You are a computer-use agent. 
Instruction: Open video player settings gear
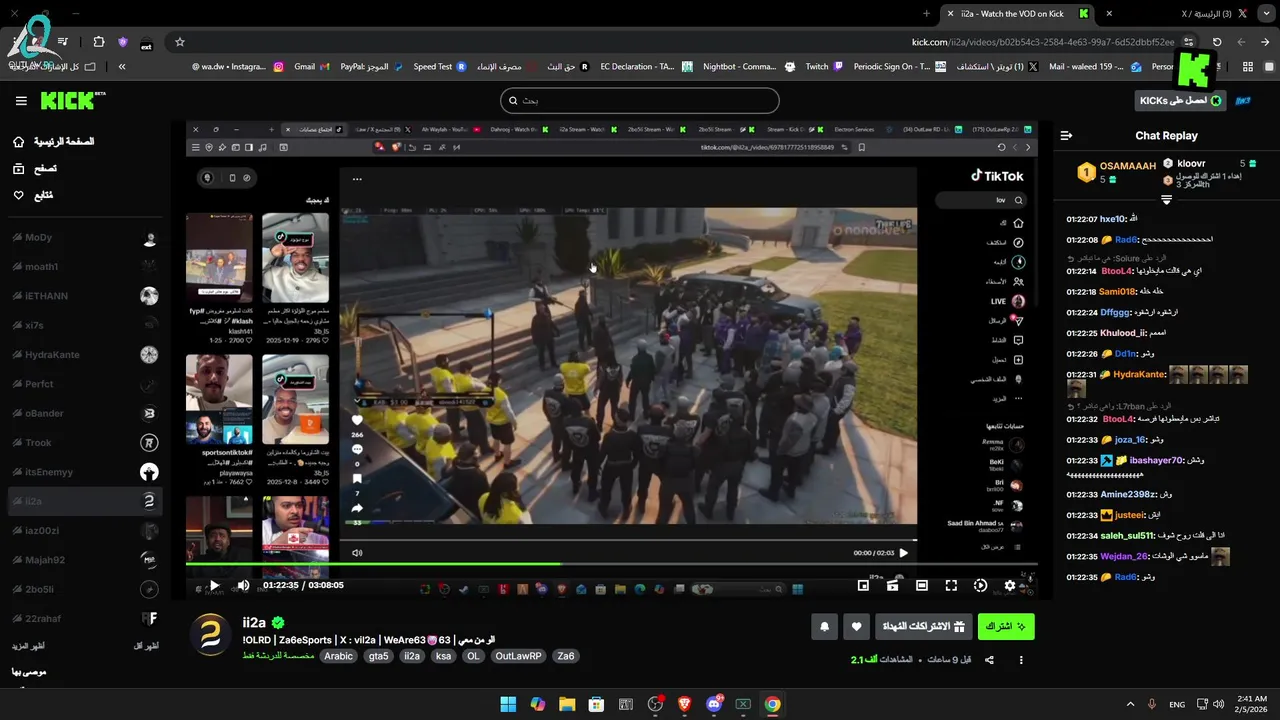click(x=1010, y=585)
